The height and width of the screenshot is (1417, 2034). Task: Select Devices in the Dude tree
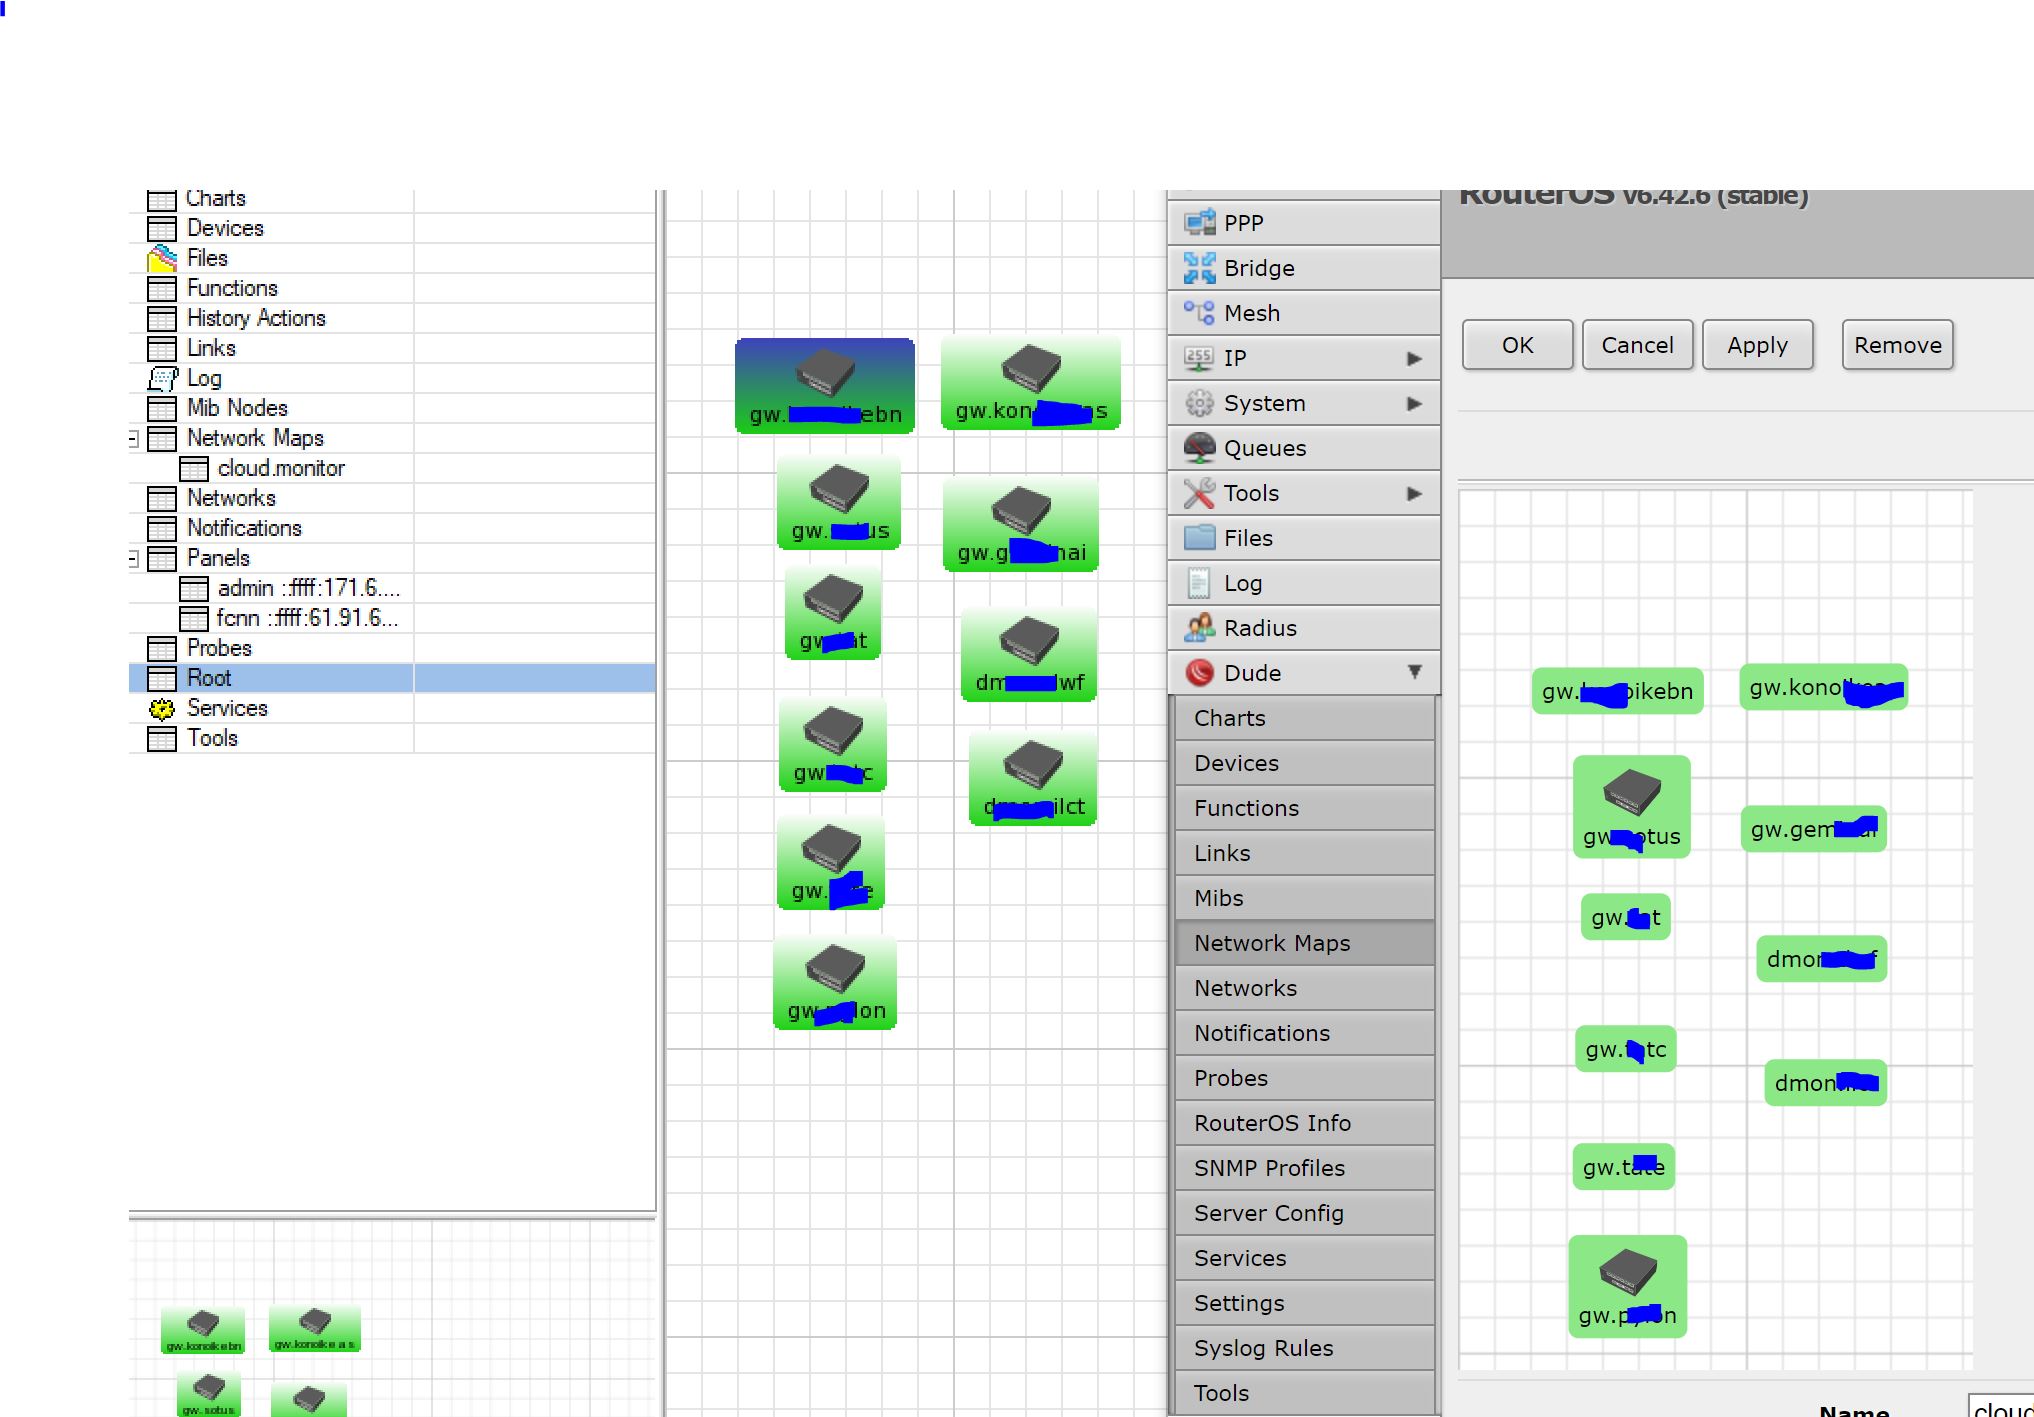(x=225, y=228)
